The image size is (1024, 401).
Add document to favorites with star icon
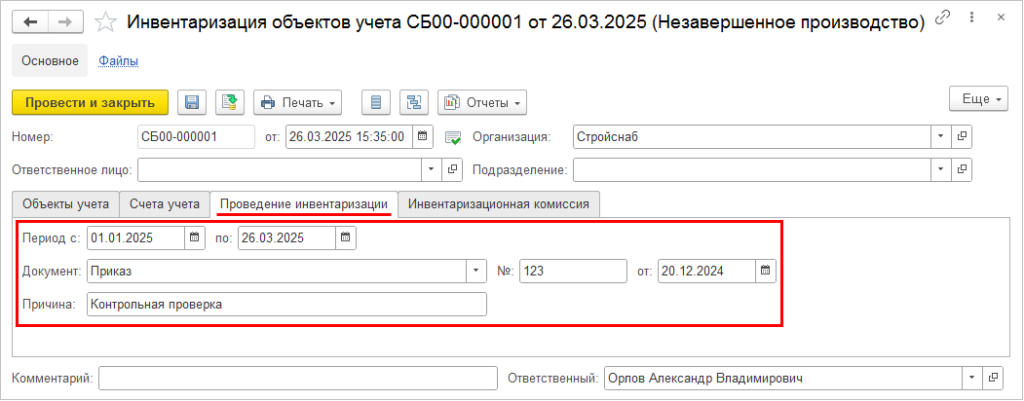click(x=104, y=22)
